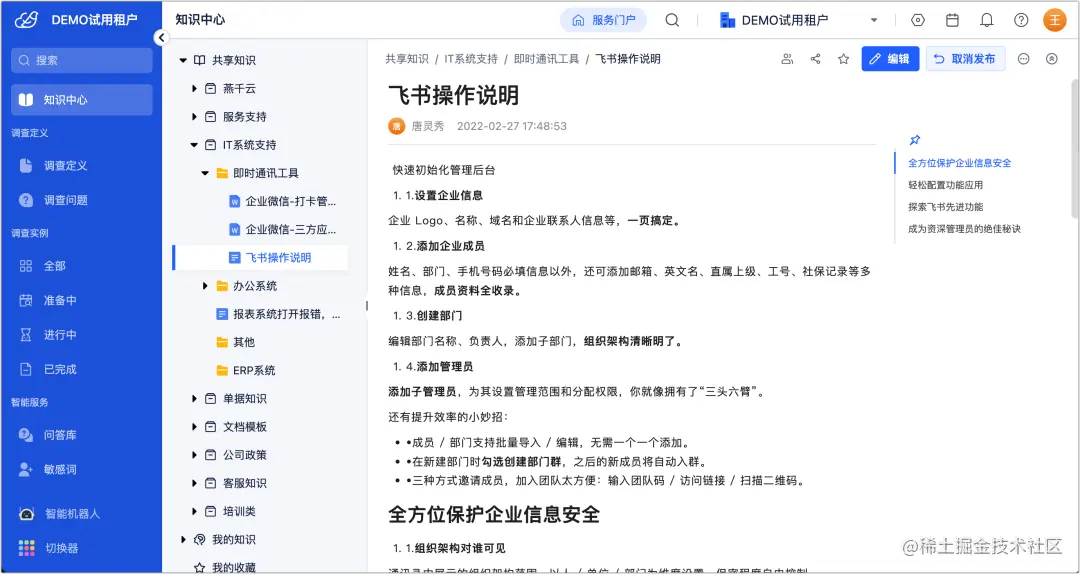Collapse the 即时通讯工具 folder
The width and height of the screenshot is (1080, 574).
click(x=205, y=173)
